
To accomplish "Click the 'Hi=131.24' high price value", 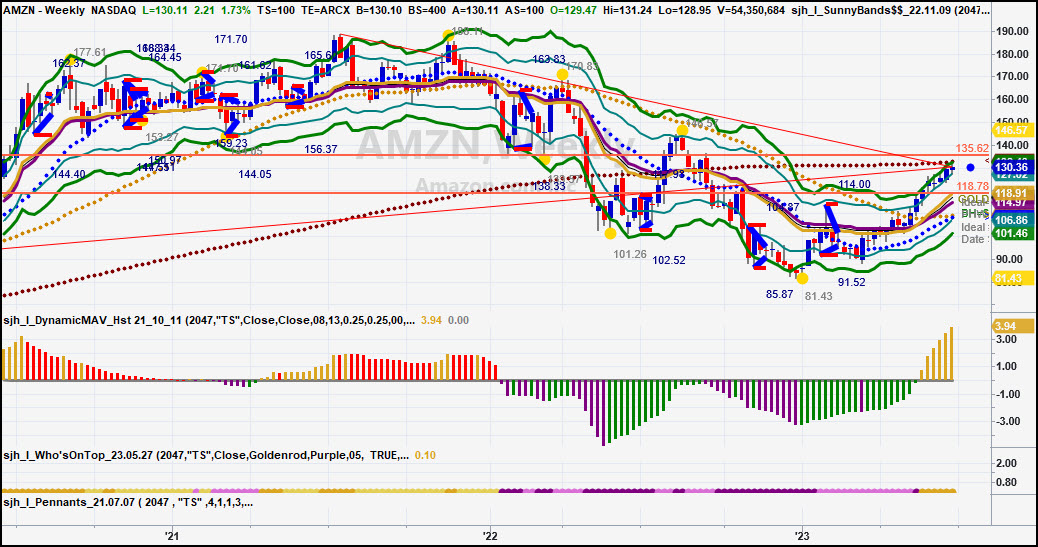I will (628, 11).
